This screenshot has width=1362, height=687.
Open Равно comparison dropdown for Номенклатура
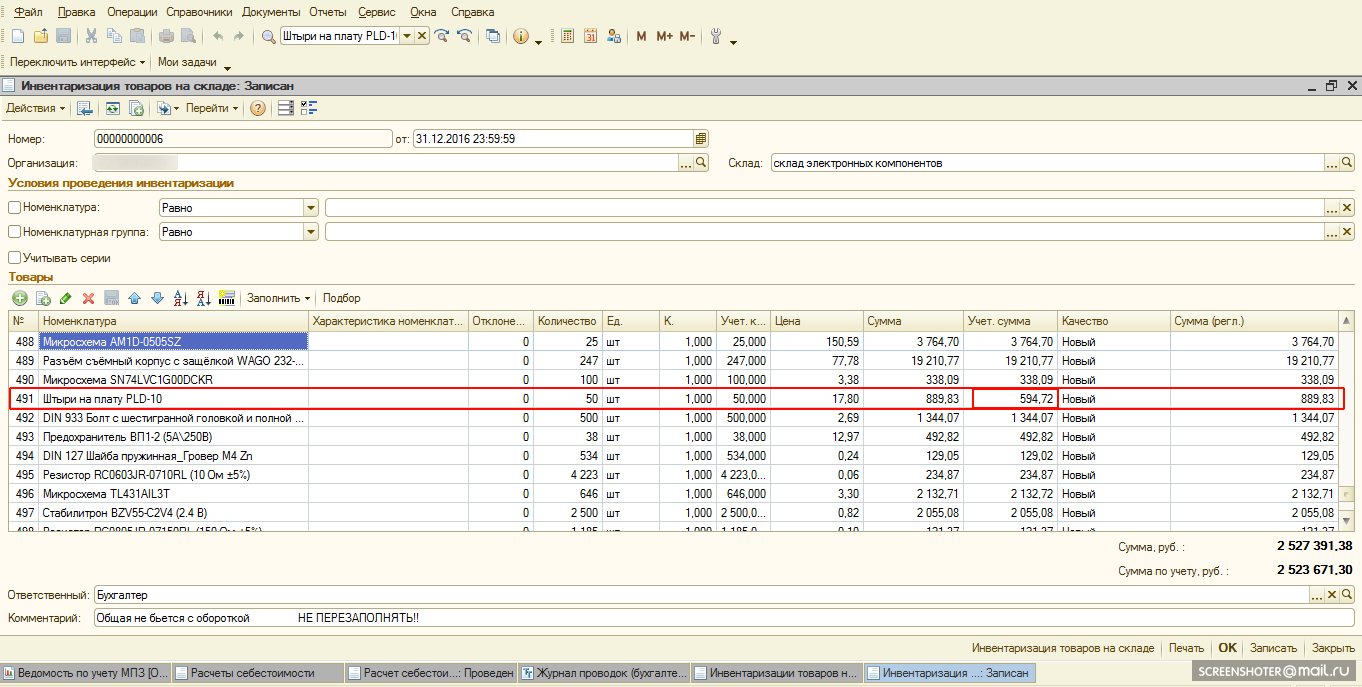click(311, 208)
